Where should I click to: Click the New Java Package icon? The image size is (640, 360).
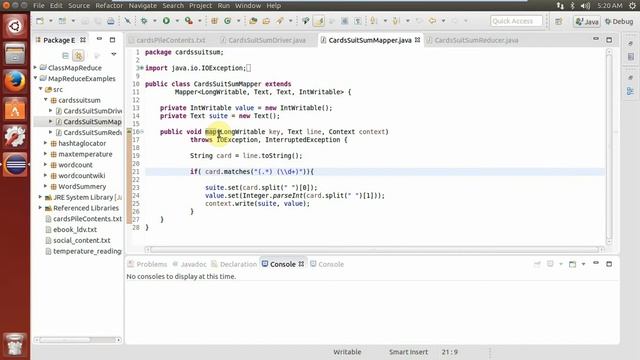pyautogui.click(x=214, y=21)
